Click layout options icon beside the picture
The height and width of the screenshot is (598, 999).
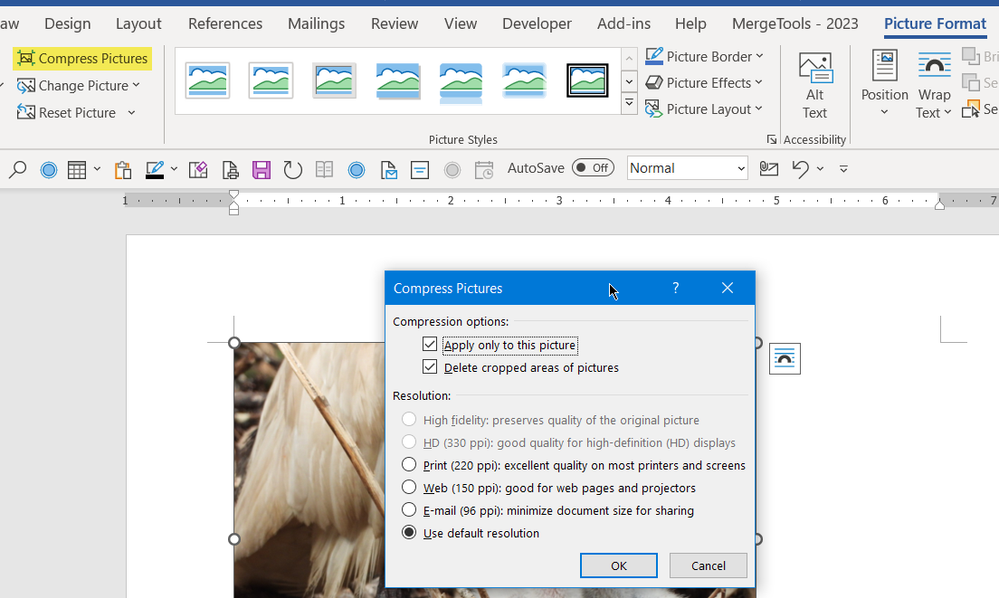click(785, 359)
